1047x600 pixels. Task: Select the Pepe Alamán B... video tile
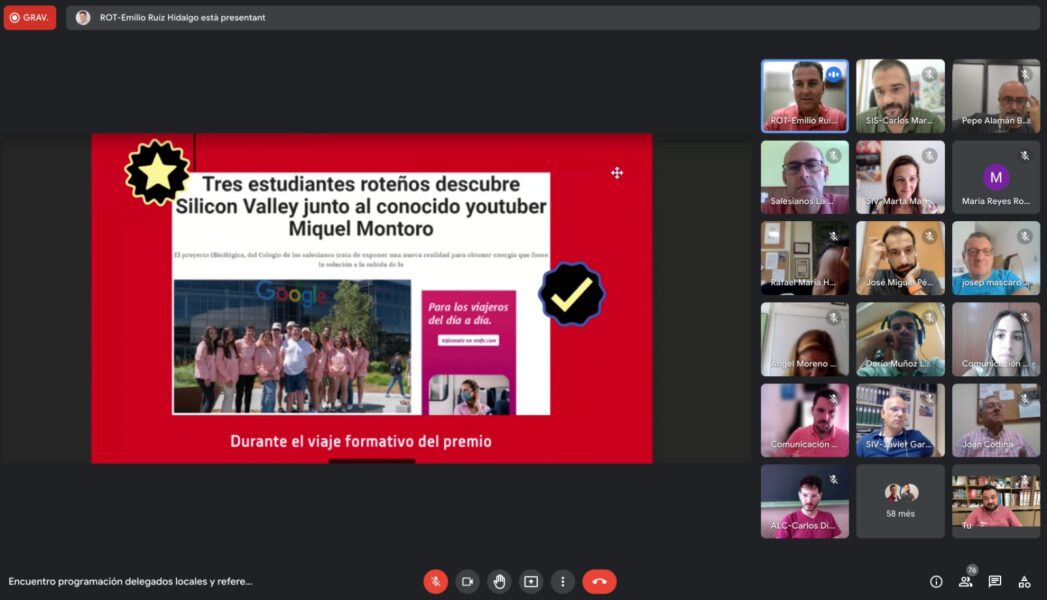click(996, 96)
